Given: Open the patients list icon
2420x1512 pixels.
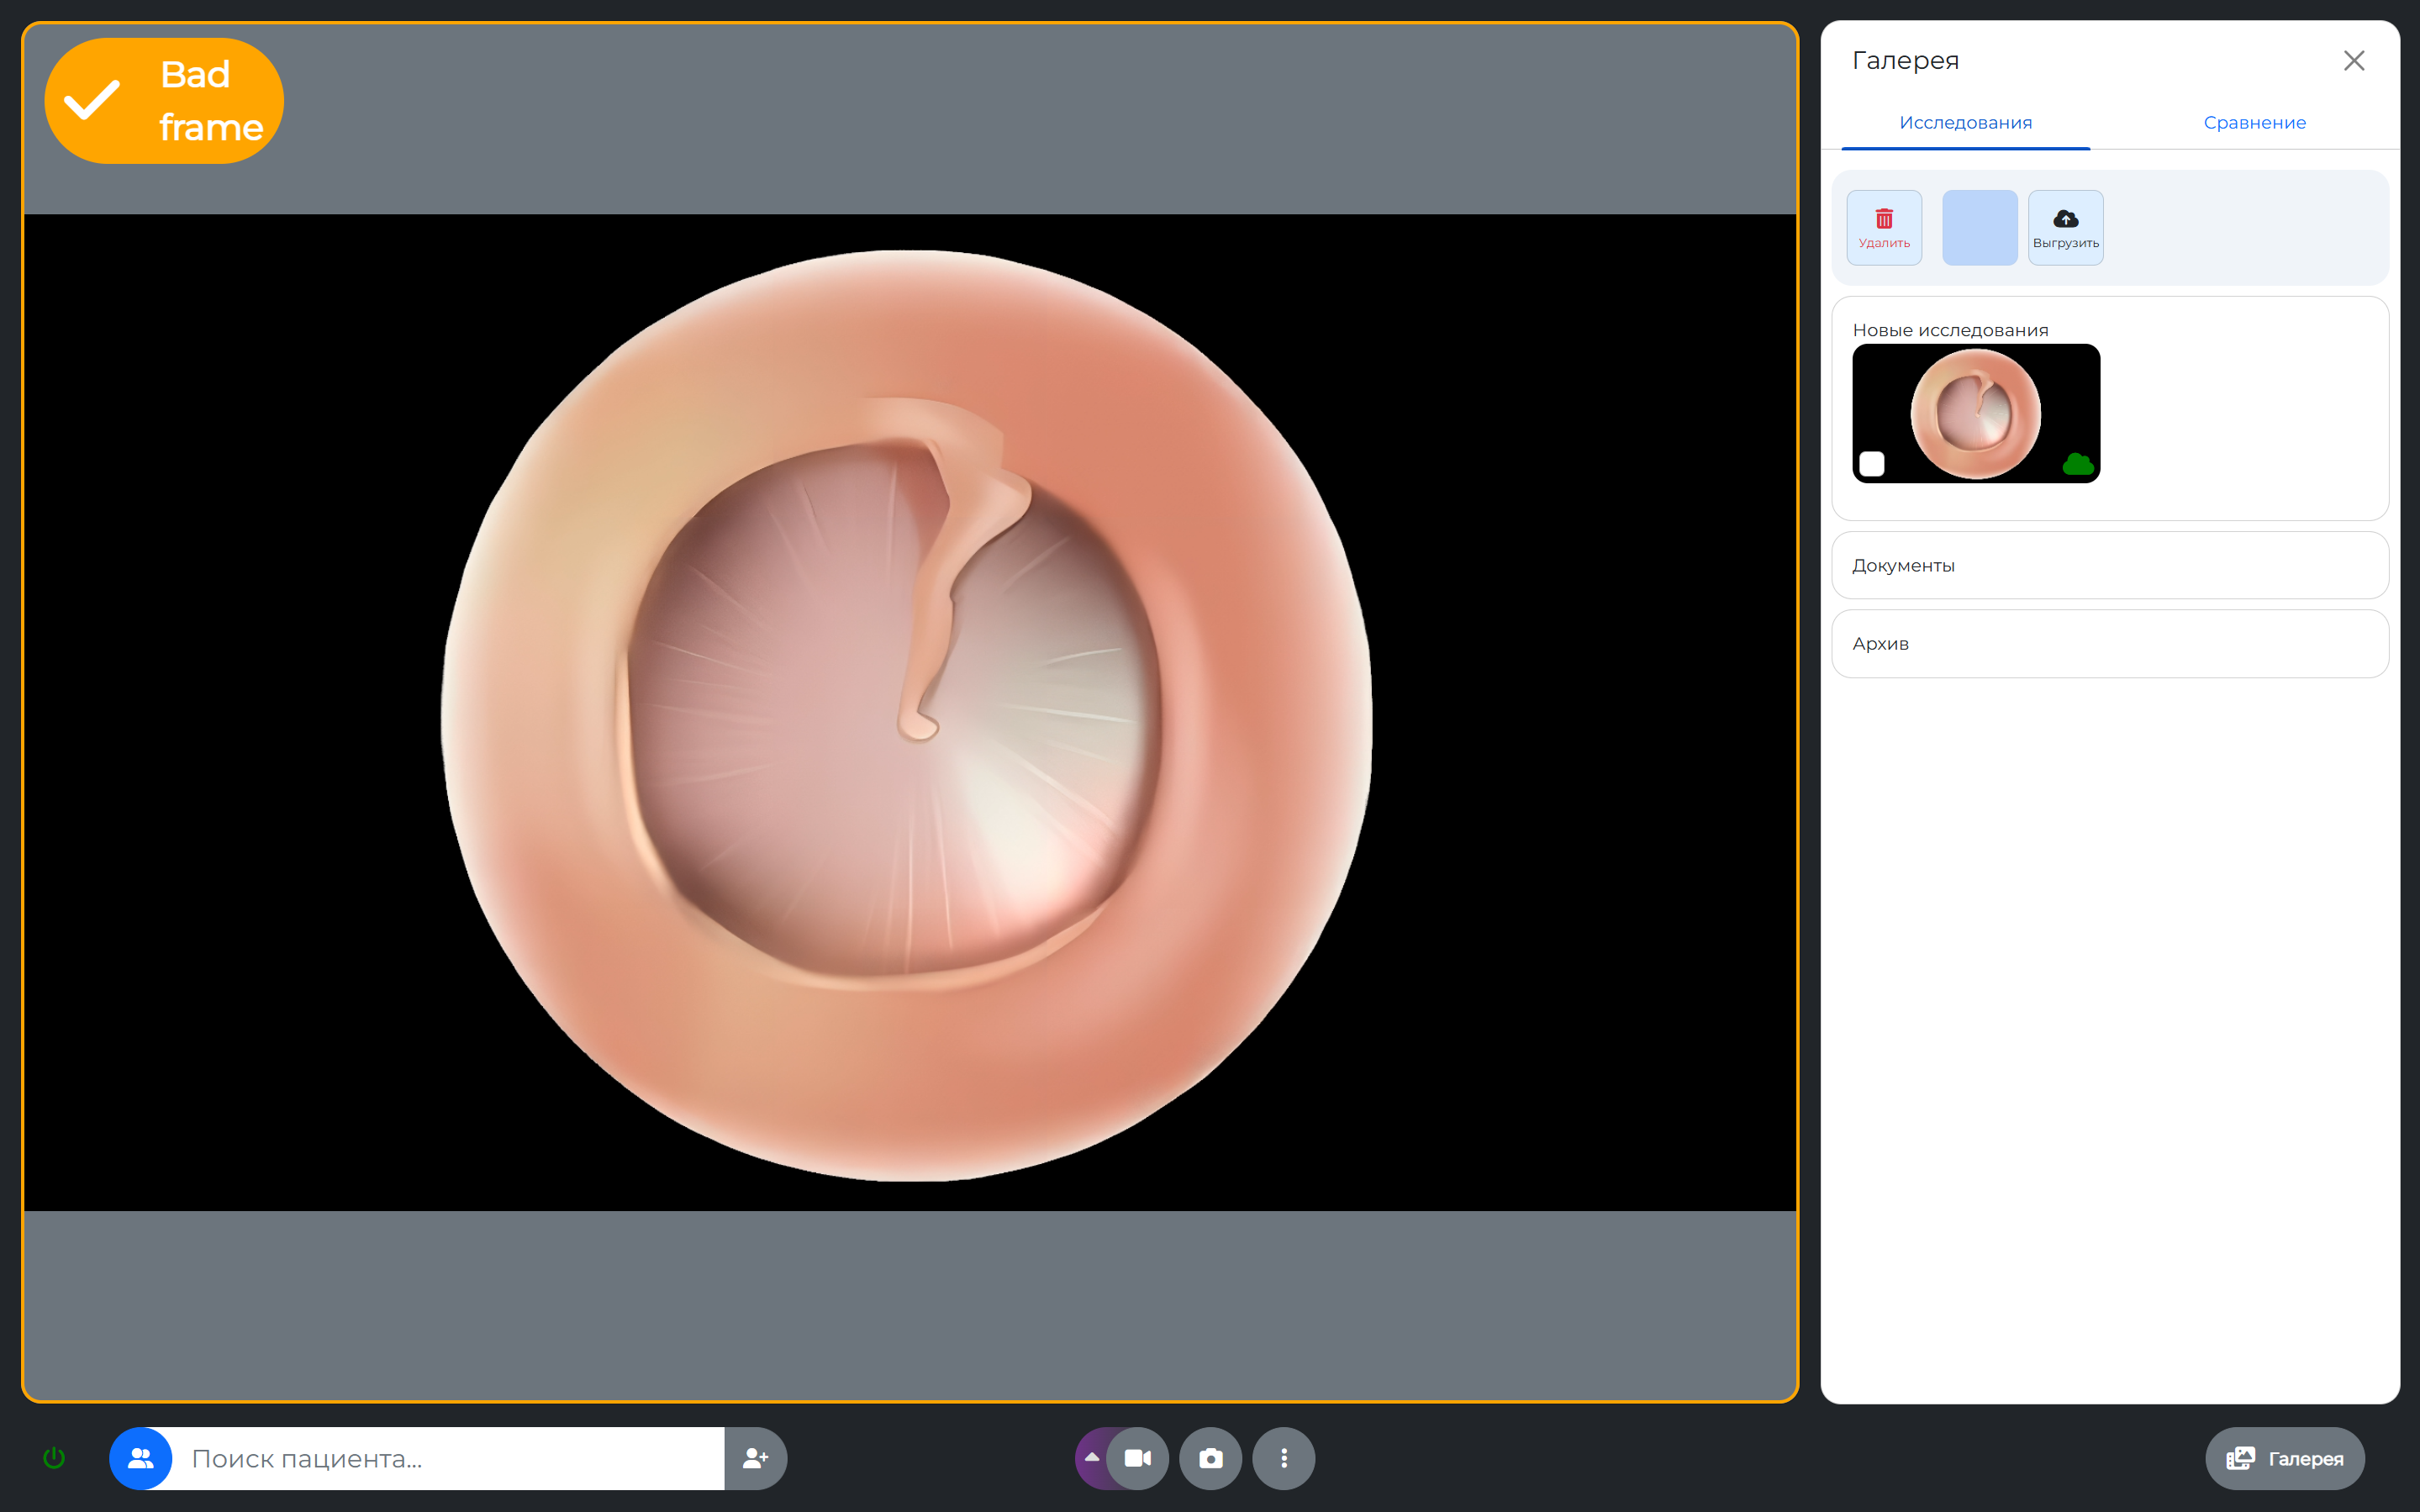Looking at the screenshot, I should click(x=141, y=1458).
